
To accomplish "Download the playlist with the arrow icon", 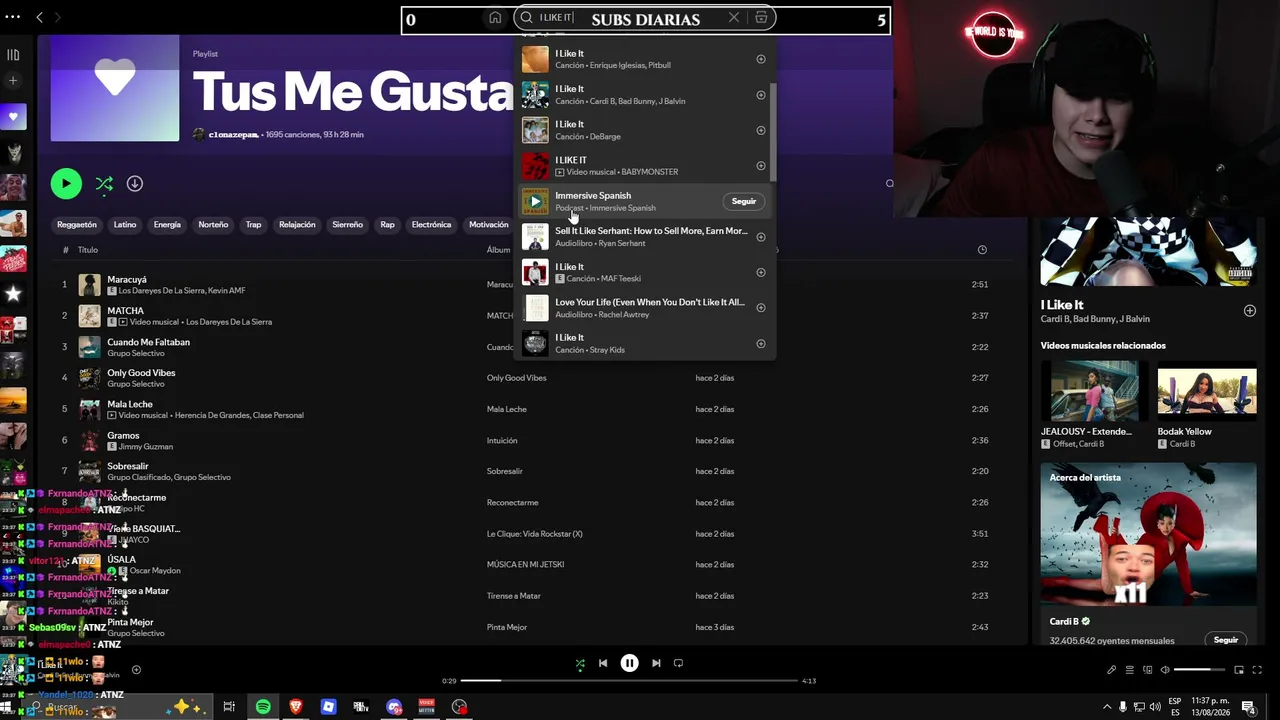I will [135, 184].
